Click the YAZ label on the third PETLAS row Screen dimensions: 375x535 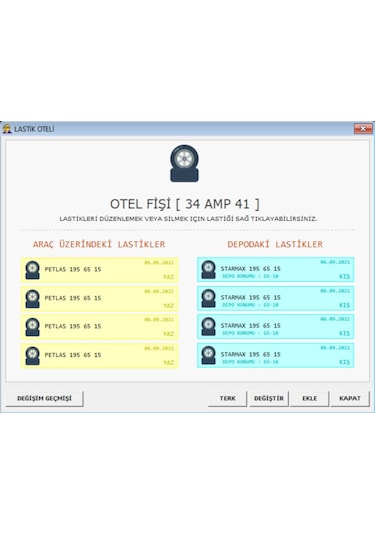pyautogui.click(x=168, y=334)
